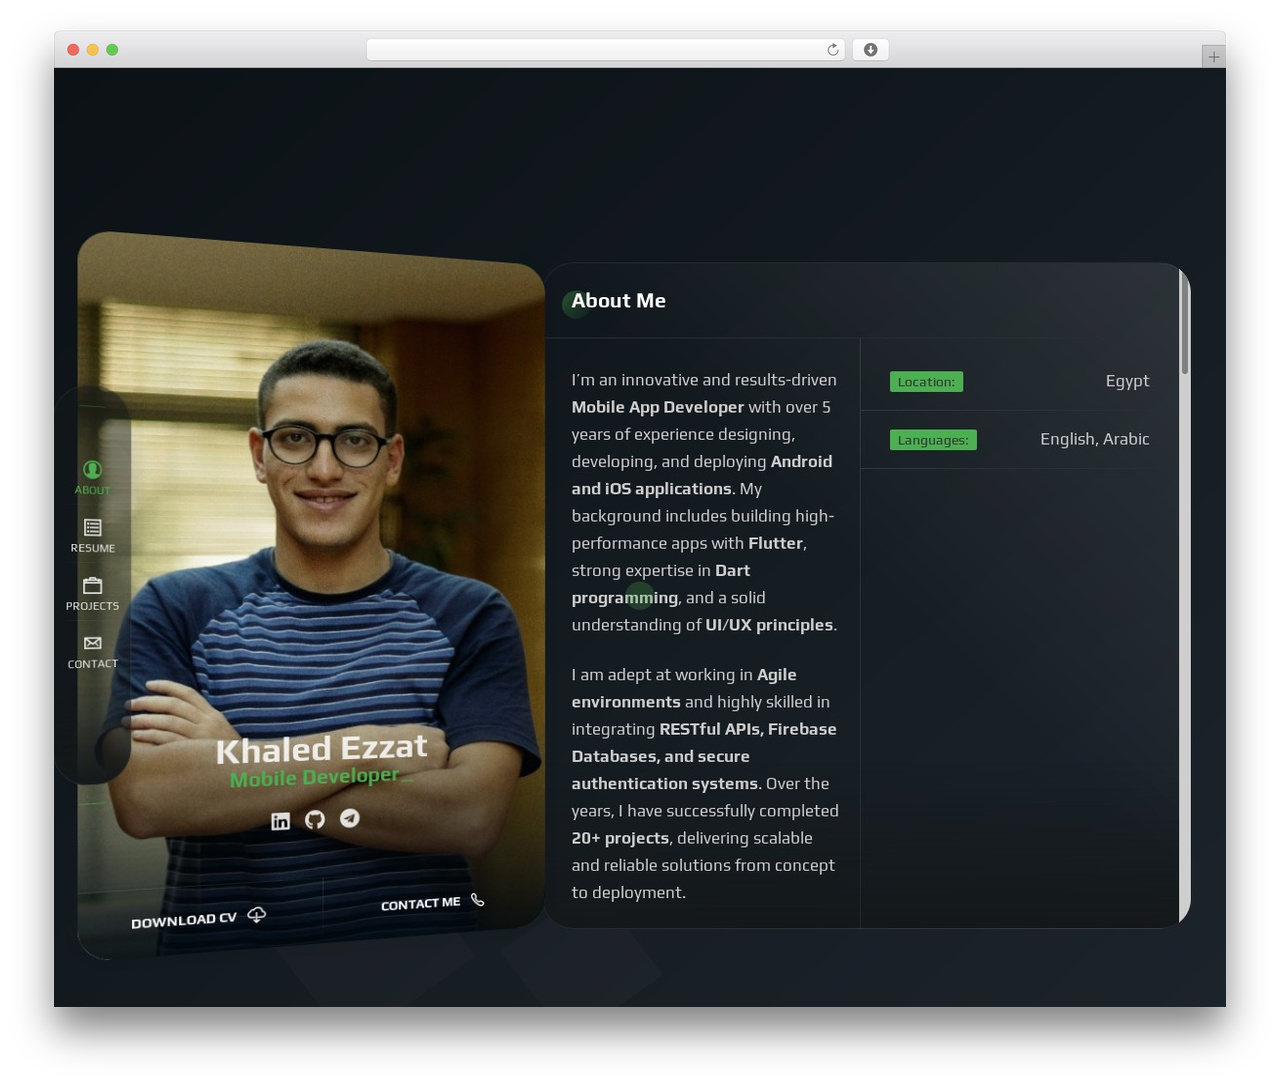Click the Khaled Ezzat name heading
The width and height of the screenshot is (1280, 1084).
[321, 749]
